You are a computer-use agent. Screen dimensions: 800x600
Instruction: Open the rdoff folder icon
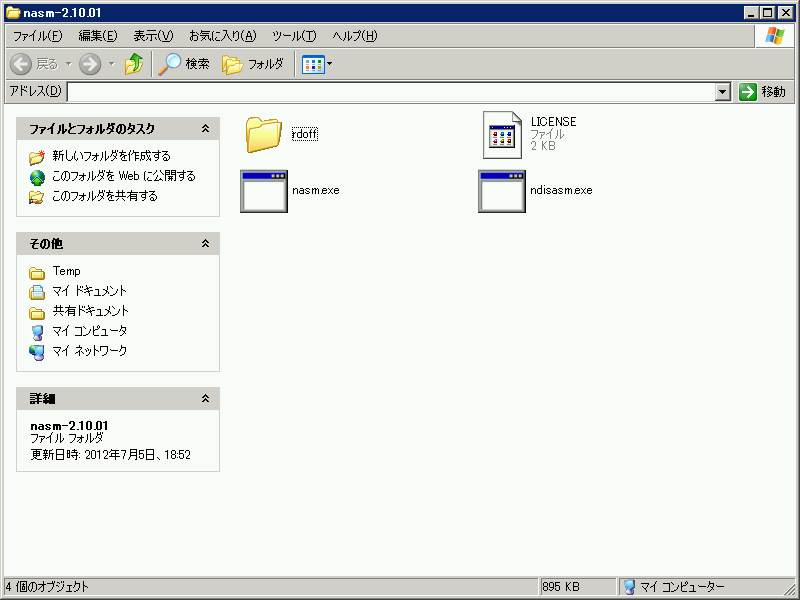click(x=263, y=134)
